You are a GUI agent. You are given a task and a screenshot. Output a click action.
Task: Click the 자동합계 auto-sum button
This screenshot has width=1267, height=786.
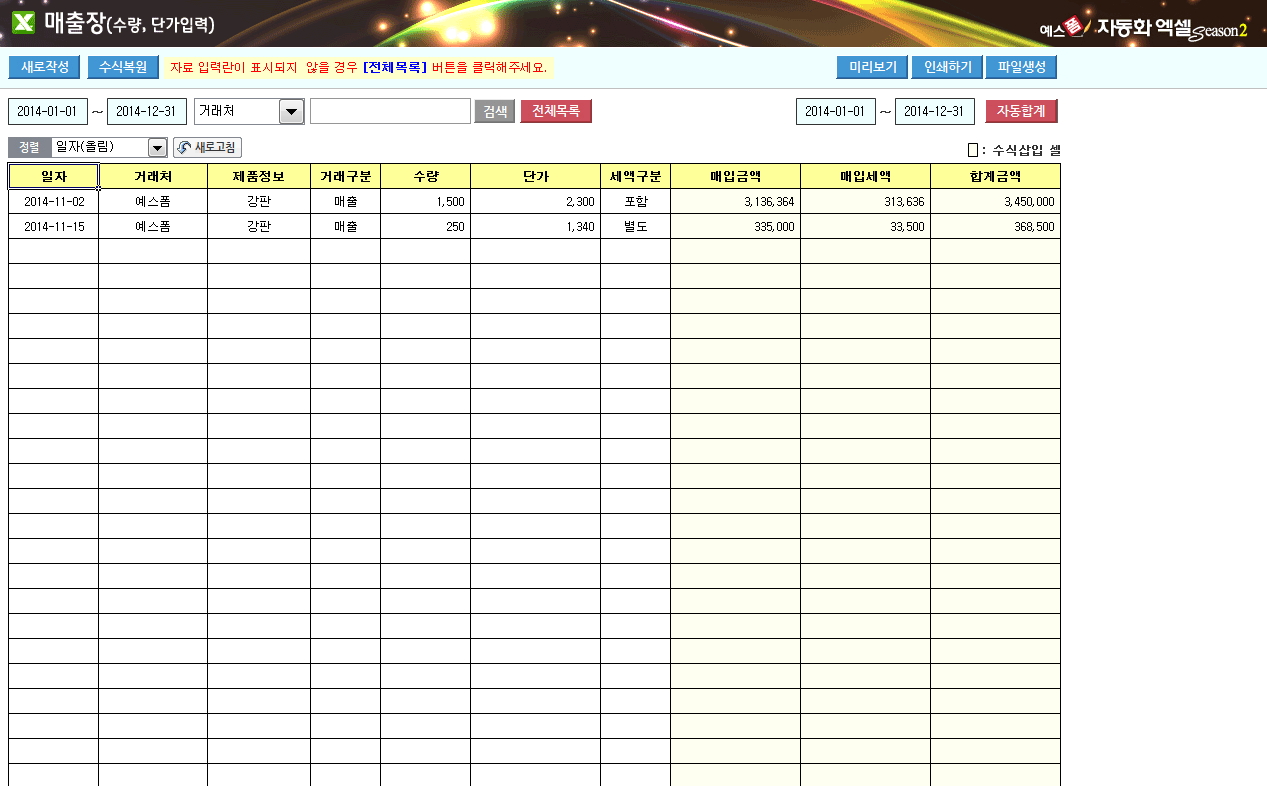1021,111
